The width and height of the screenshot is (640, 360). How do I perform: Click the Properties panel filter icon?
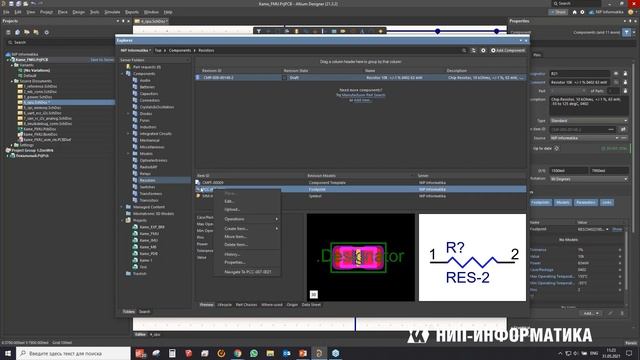pyautogui.click(x=627, y=32)
